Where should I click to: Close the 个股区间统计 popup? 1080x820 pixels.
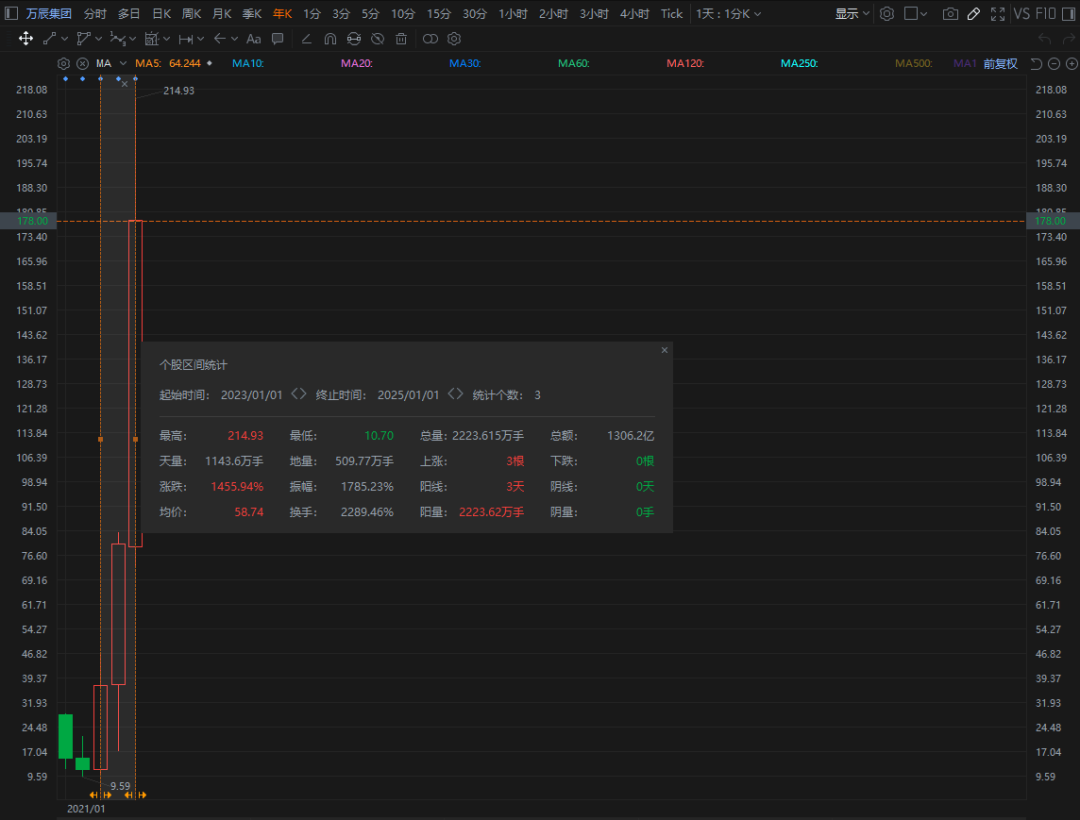click(664, 350)
